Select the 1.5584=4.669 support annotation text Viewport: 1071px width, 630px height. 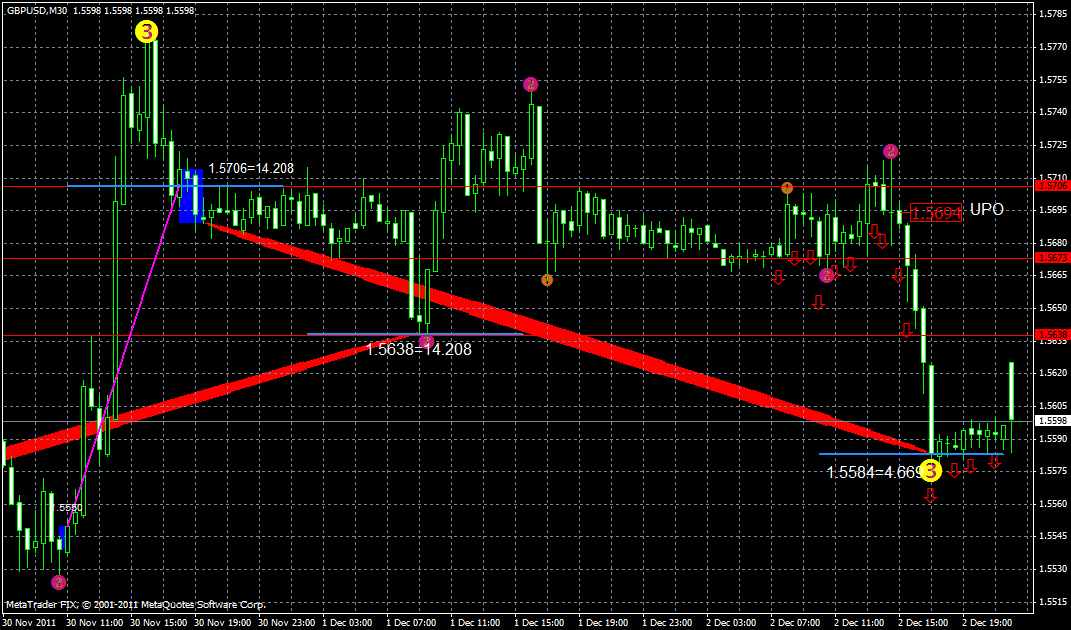click(x=875, y=471)
